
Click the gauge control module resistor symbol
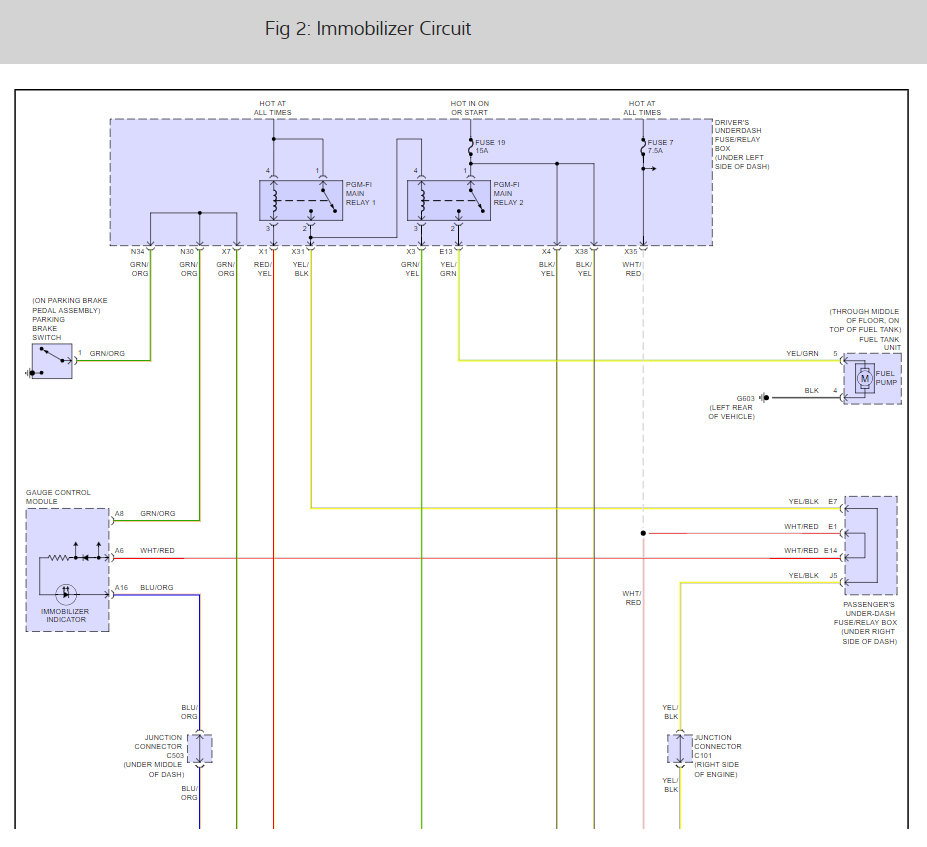(x=58, y=557)
